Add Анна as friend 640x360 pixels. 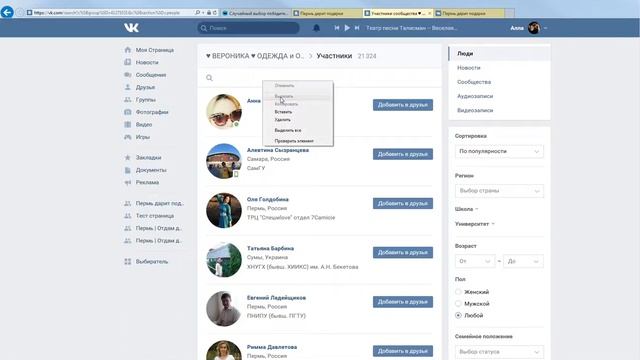point(403,105)
